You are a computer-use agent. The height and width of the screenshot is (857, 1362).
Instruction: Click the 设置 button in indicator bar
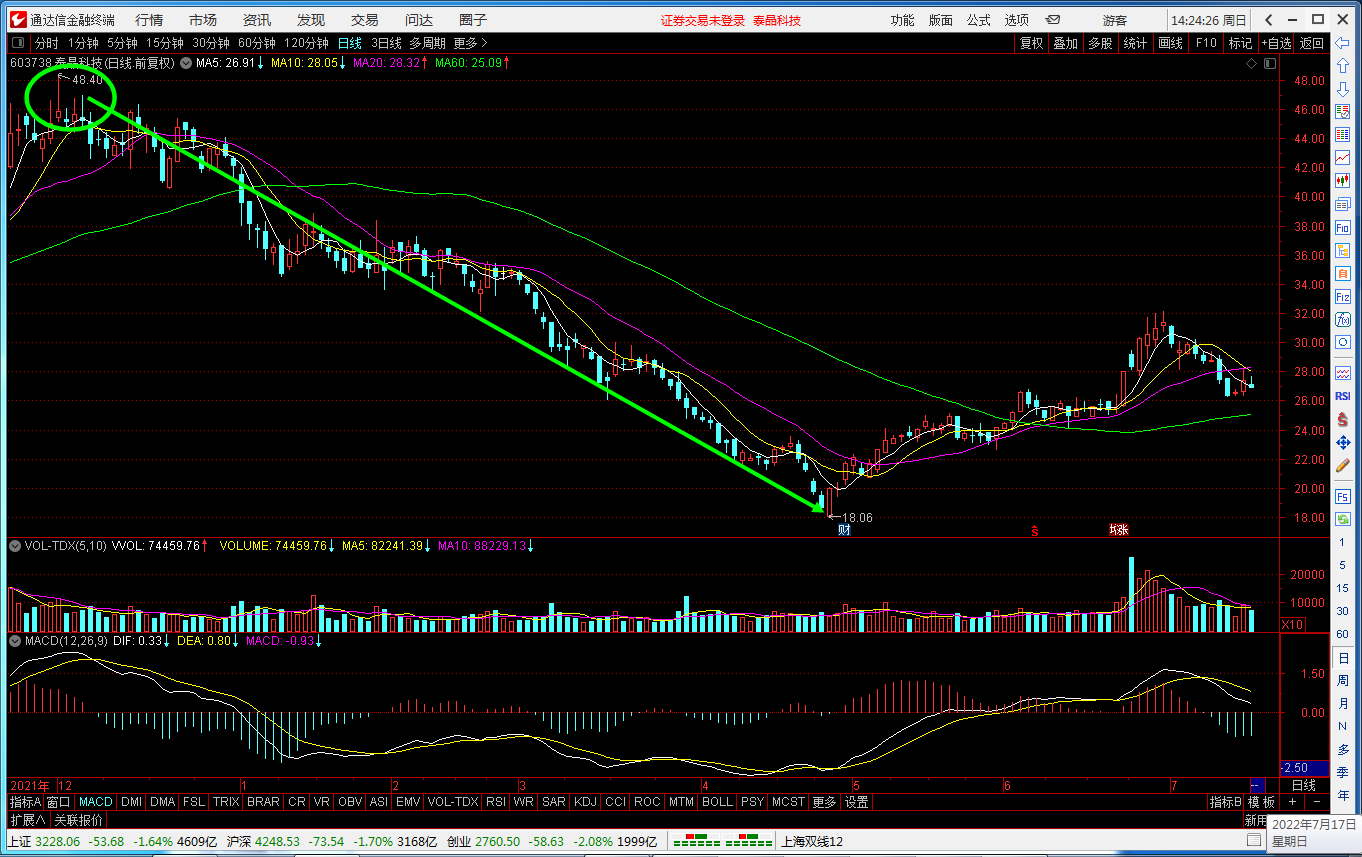(x=857, y=802)
